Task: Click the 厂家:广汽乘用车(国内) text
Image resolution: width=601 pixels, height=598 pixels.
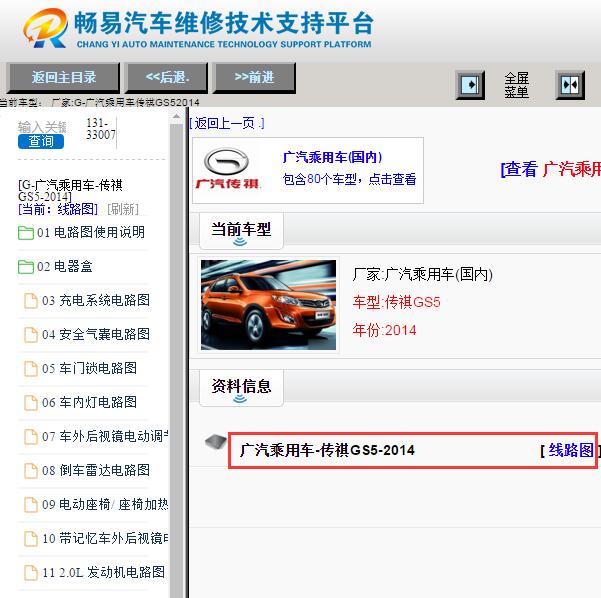Action: [422, 274]
